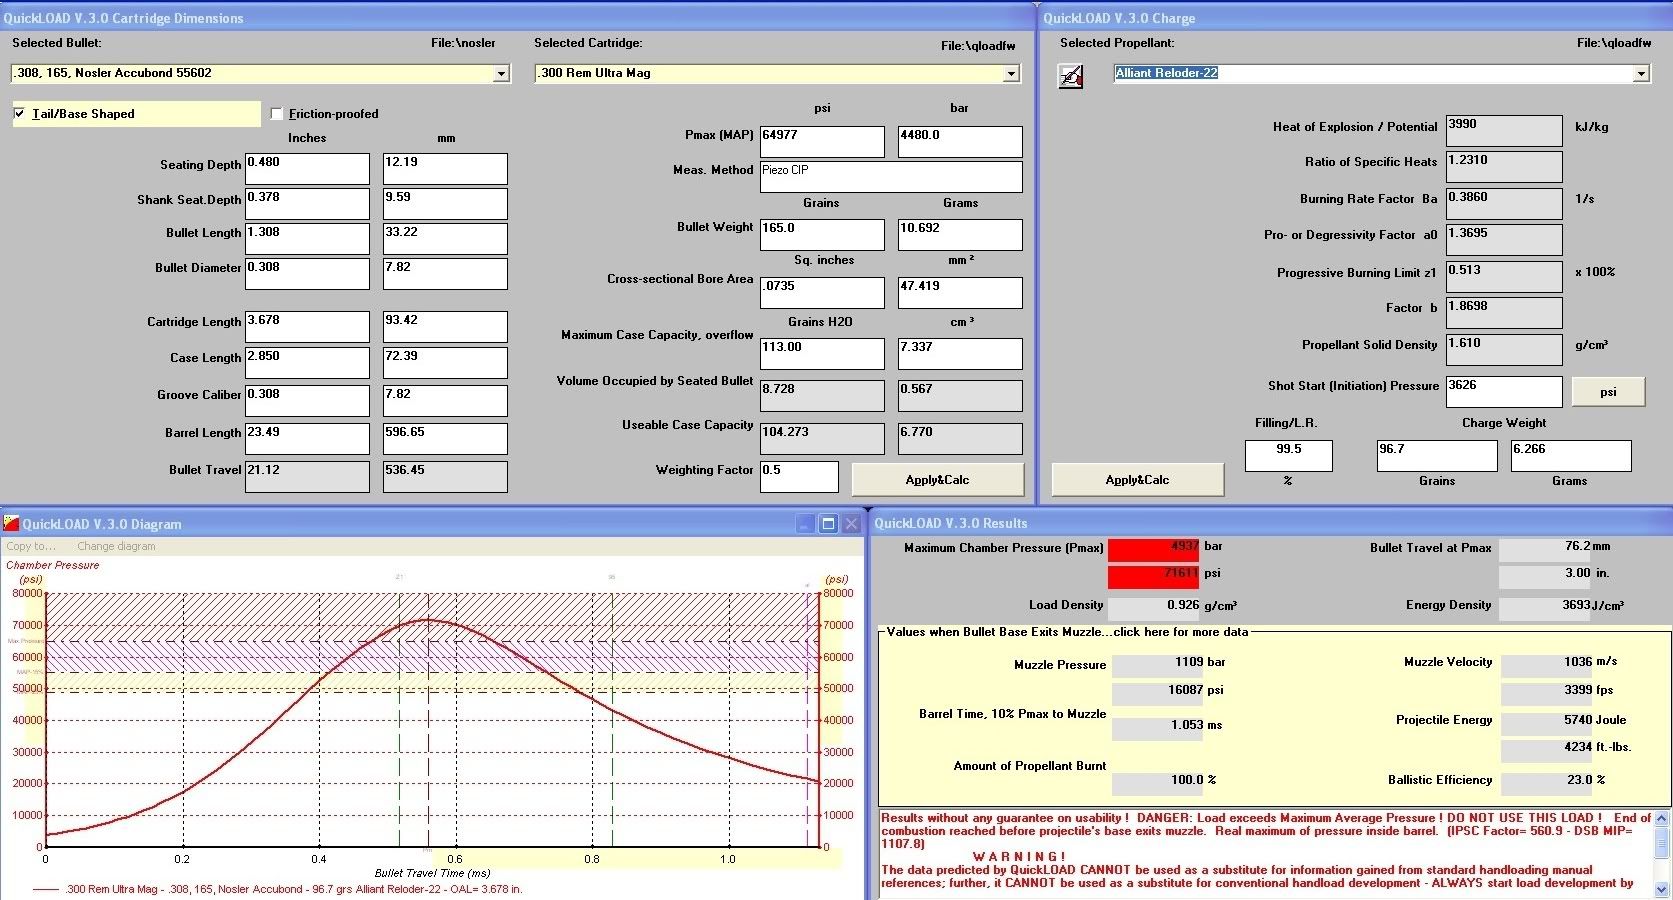
Task: Click the Pmax (MAP) psi field
Action: tap(822, 142)
